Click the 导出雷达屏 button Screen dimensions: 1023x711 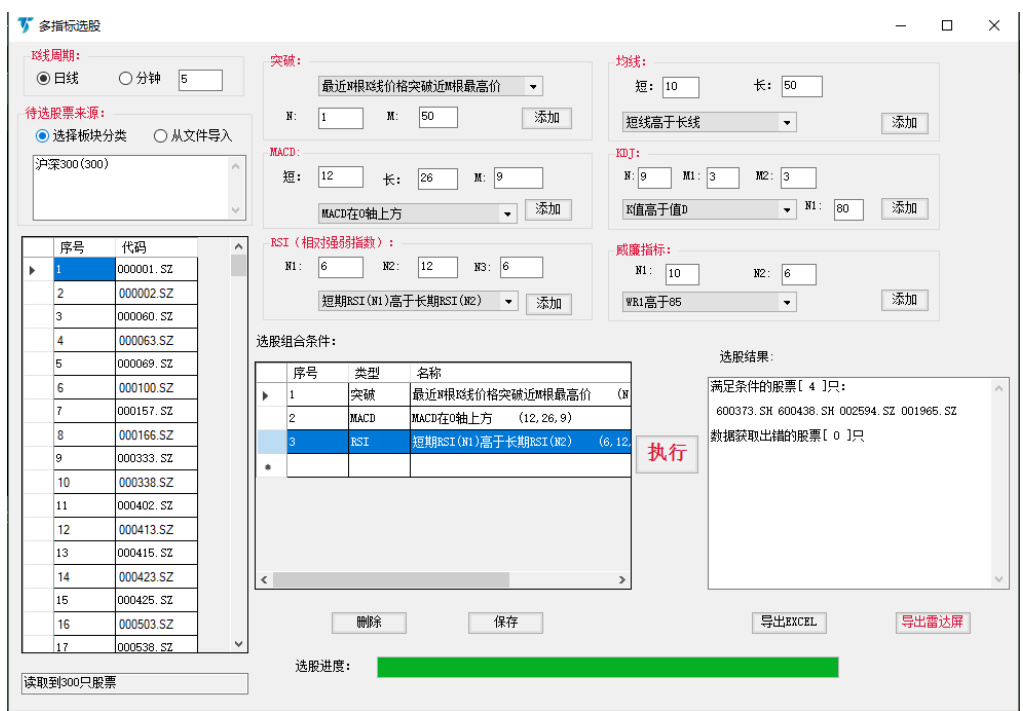932,622
